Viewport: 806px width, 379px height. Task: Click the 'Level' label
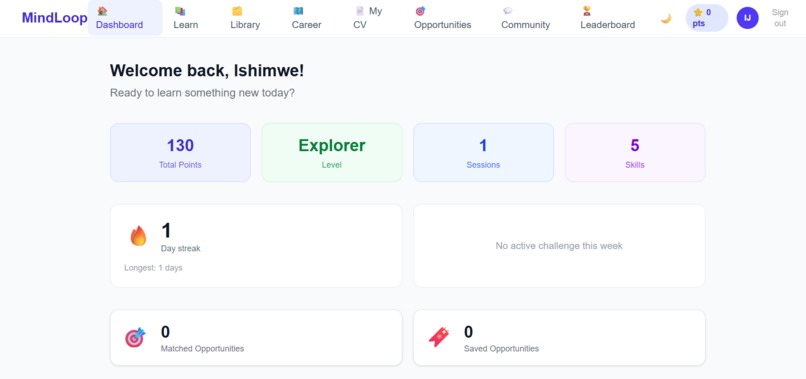coord(332,165)
